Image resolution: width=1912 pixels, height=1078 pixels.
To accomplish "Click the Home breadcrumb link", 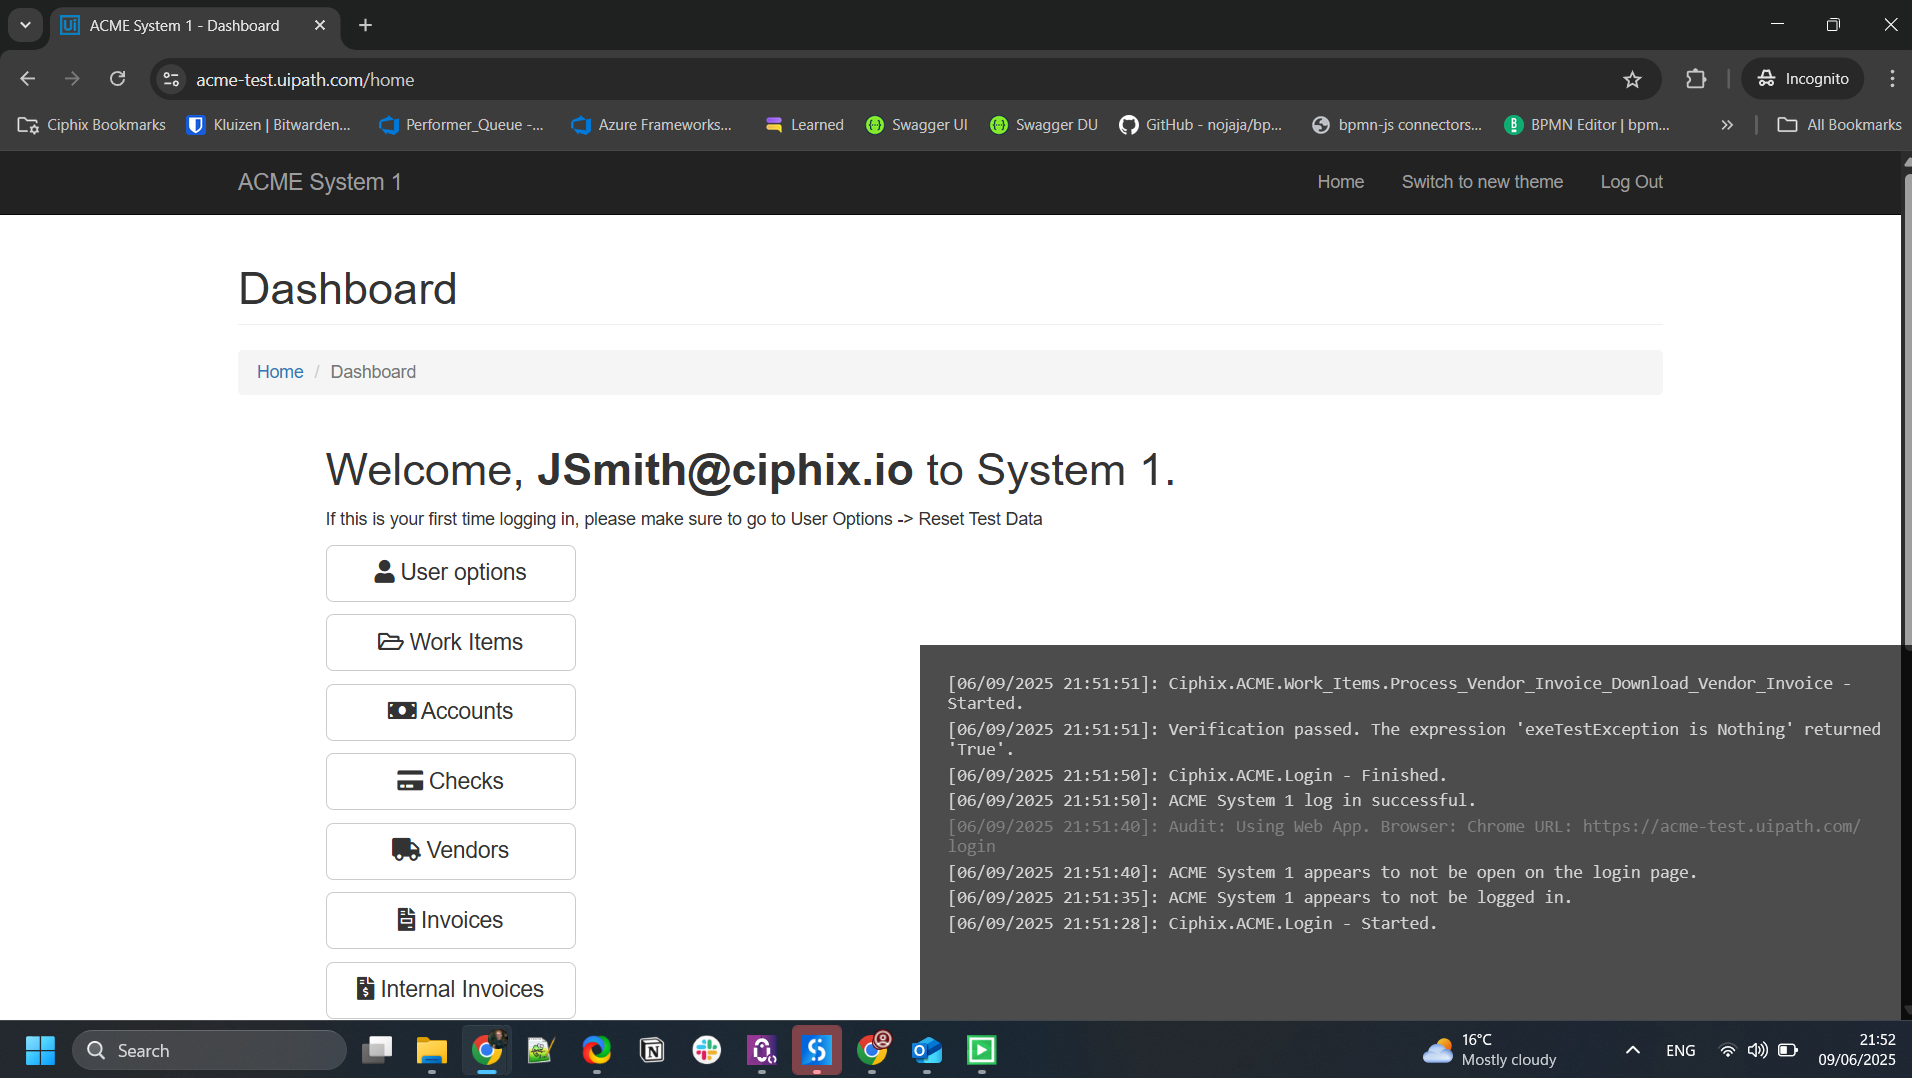I will pos(280,372).
